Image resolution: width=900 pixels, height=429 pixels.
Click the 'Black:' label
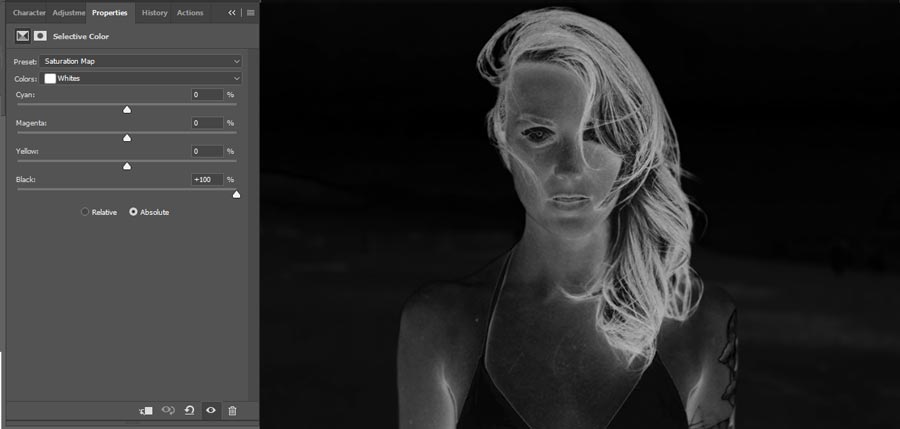click(x=25, y=180)
